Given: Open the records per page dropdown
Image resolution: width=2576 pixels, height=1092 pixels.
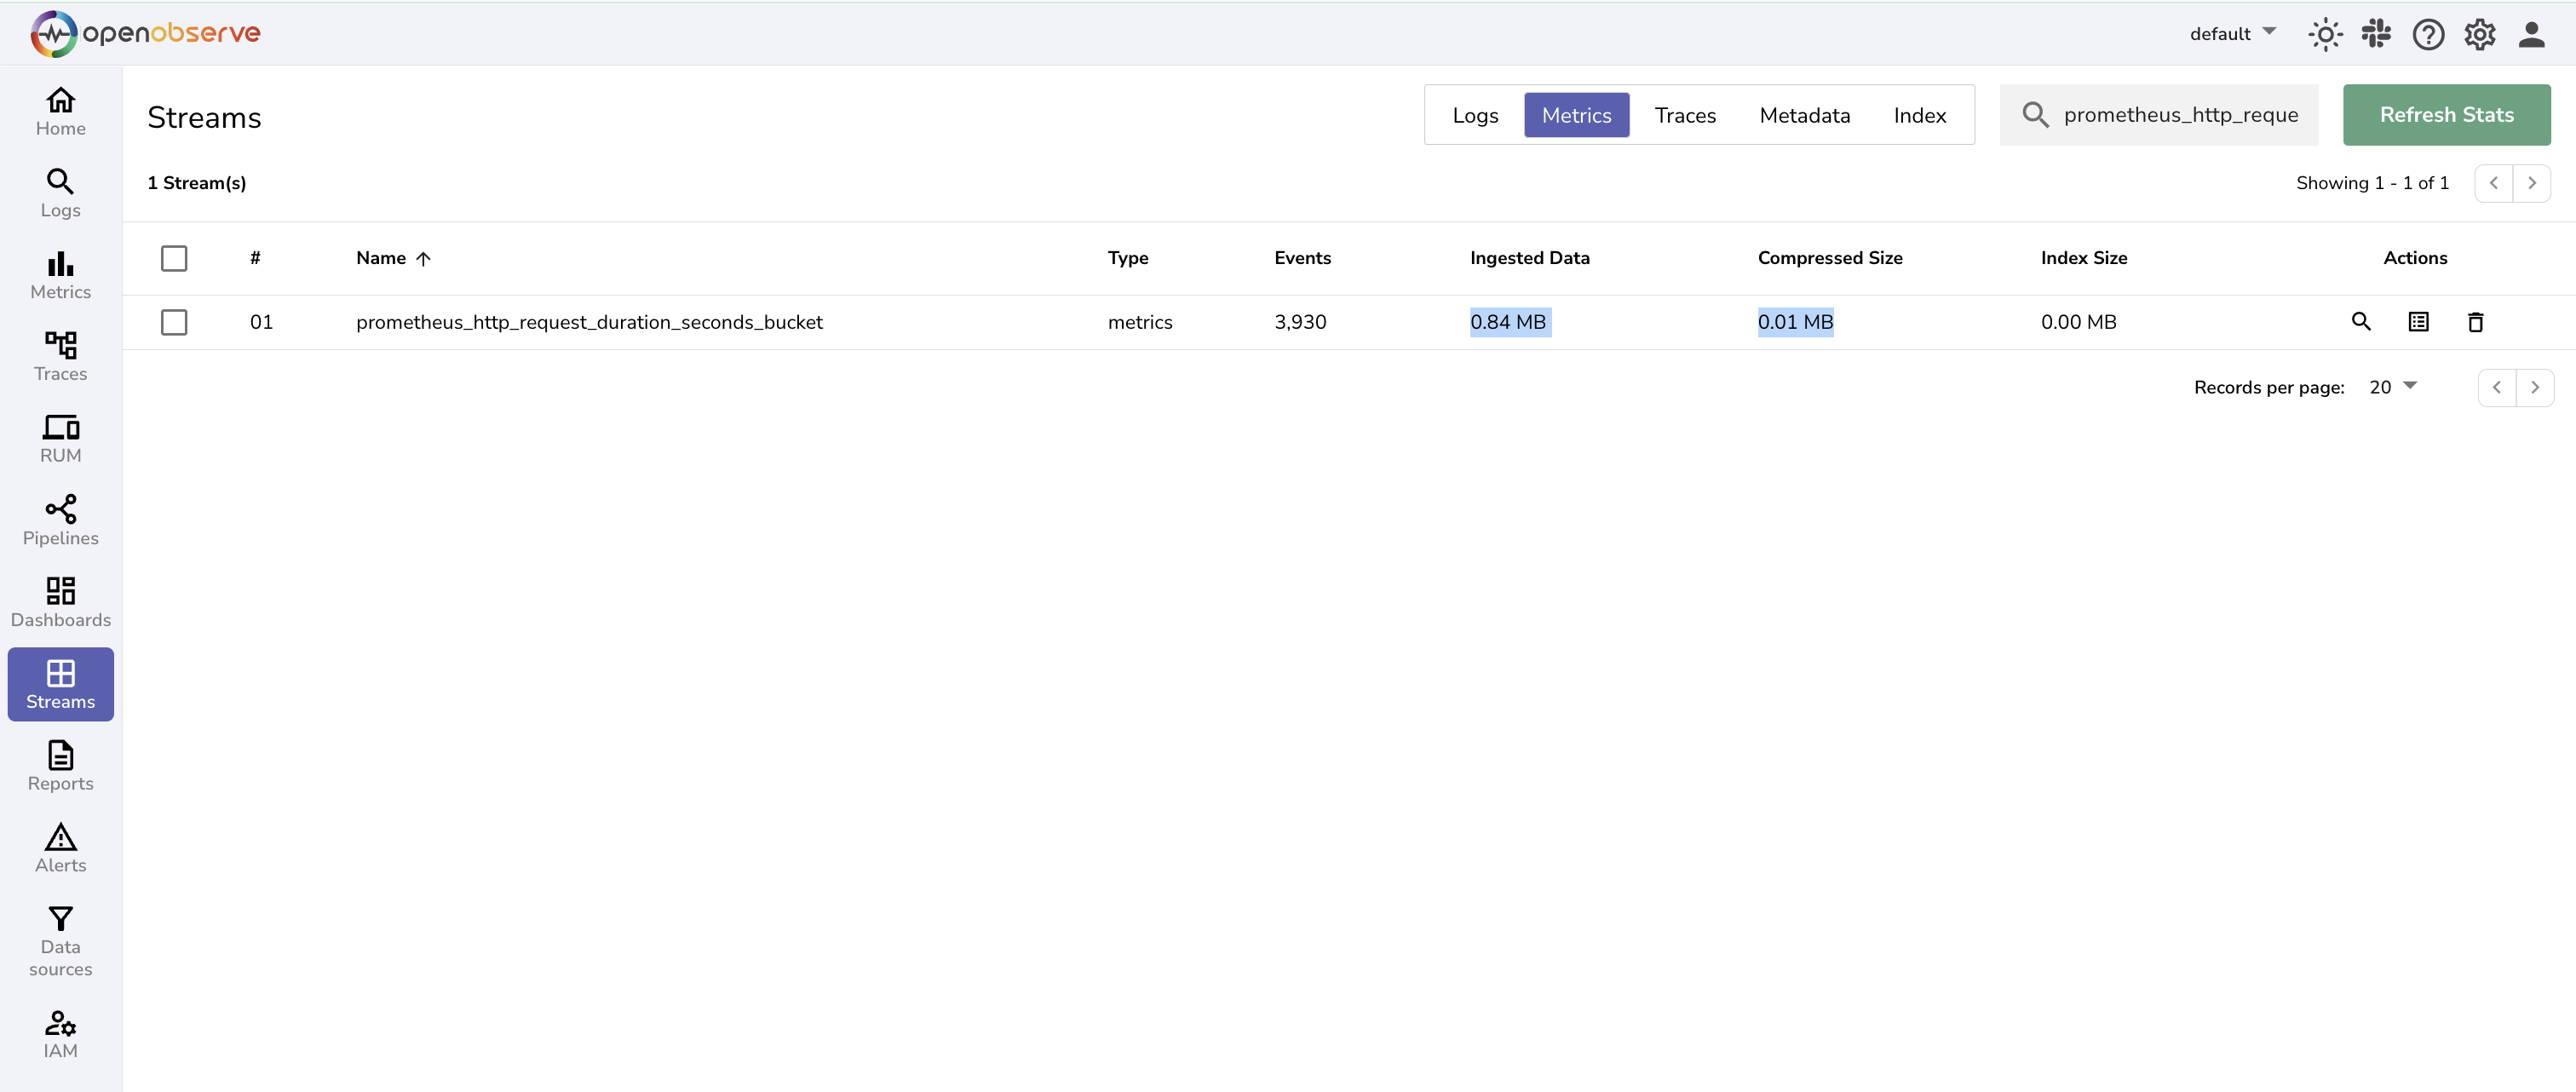Looking at the screenshot, I should pos(2392,387).
